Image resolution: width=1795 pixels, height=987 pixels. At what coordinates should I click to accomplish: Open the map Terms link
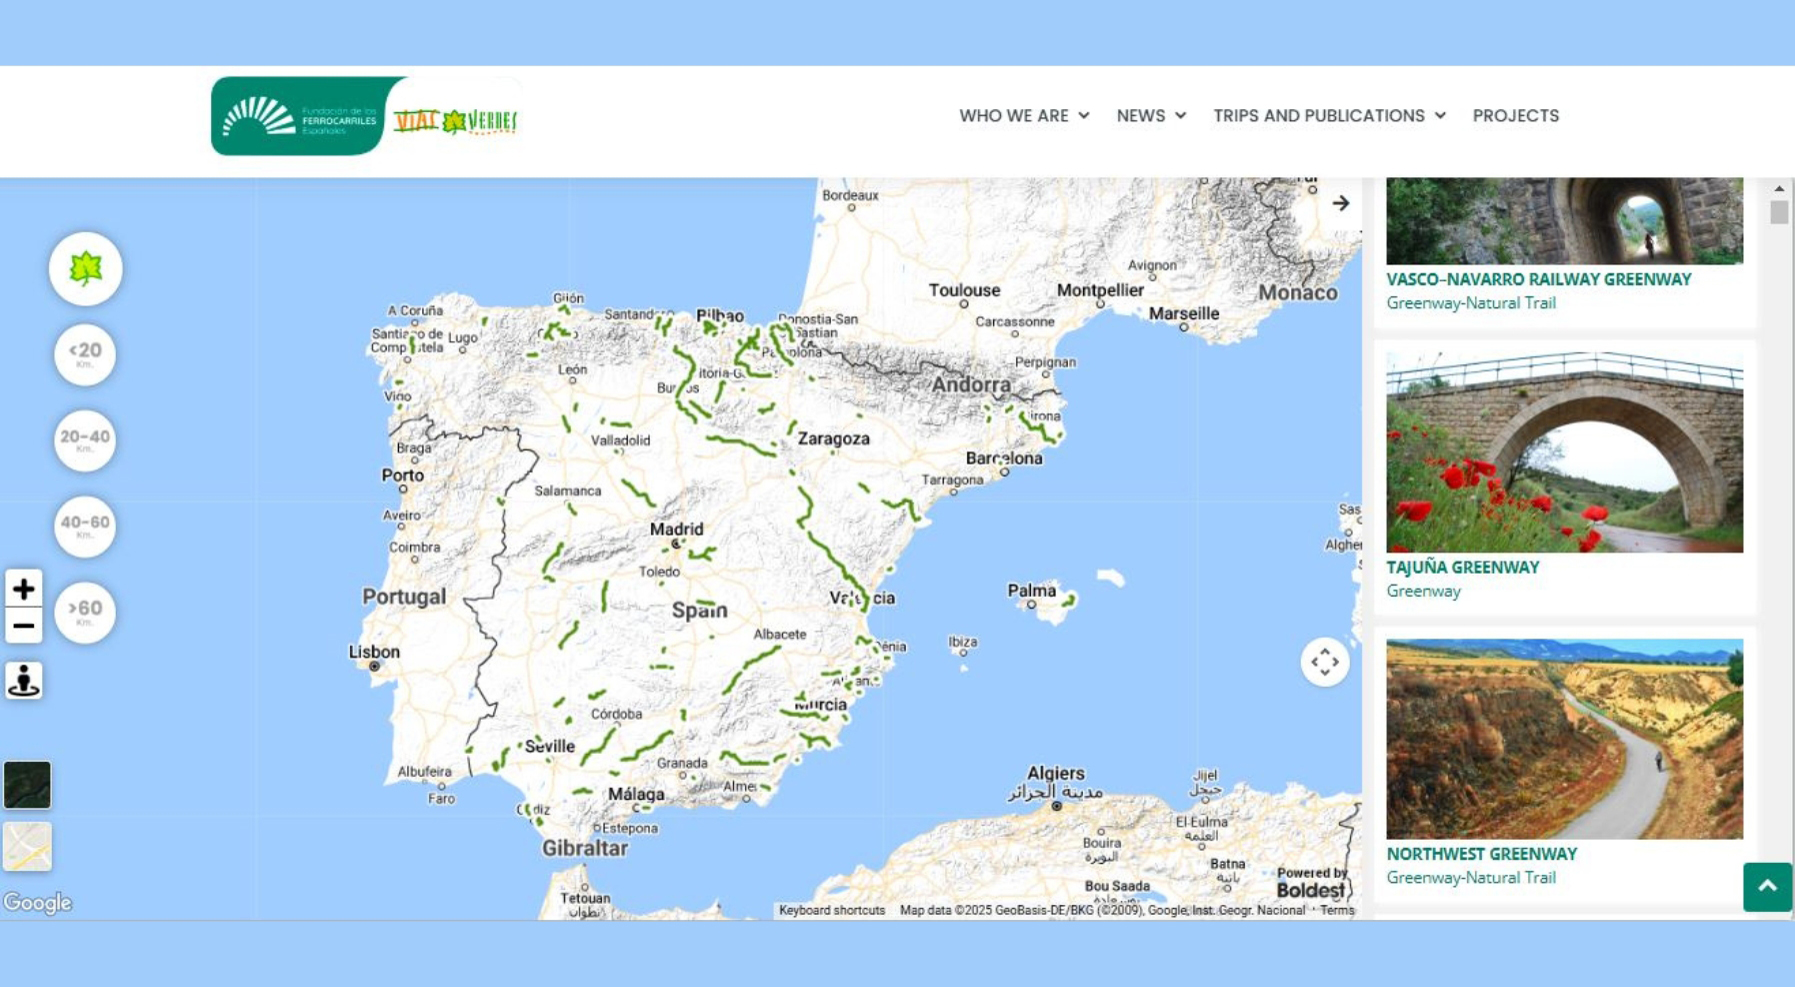coord(1337,911)
